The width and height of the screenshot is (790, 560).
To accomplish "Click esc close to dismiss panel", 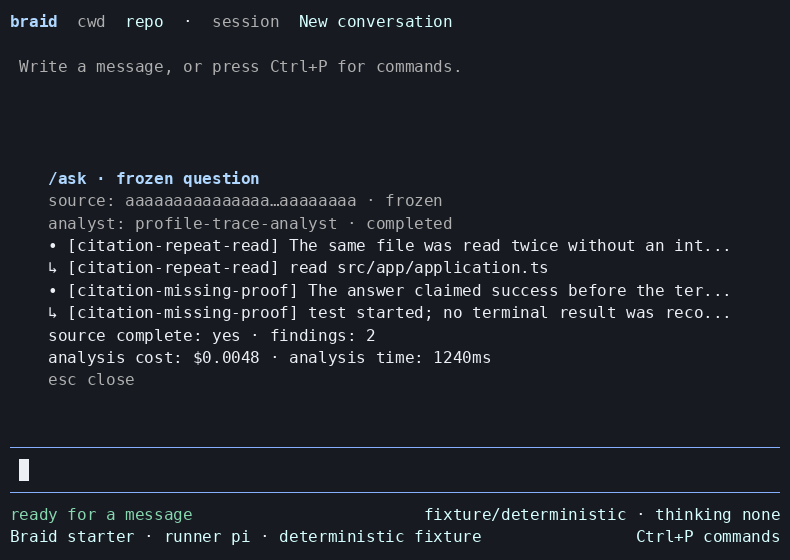I will point(91,380).
